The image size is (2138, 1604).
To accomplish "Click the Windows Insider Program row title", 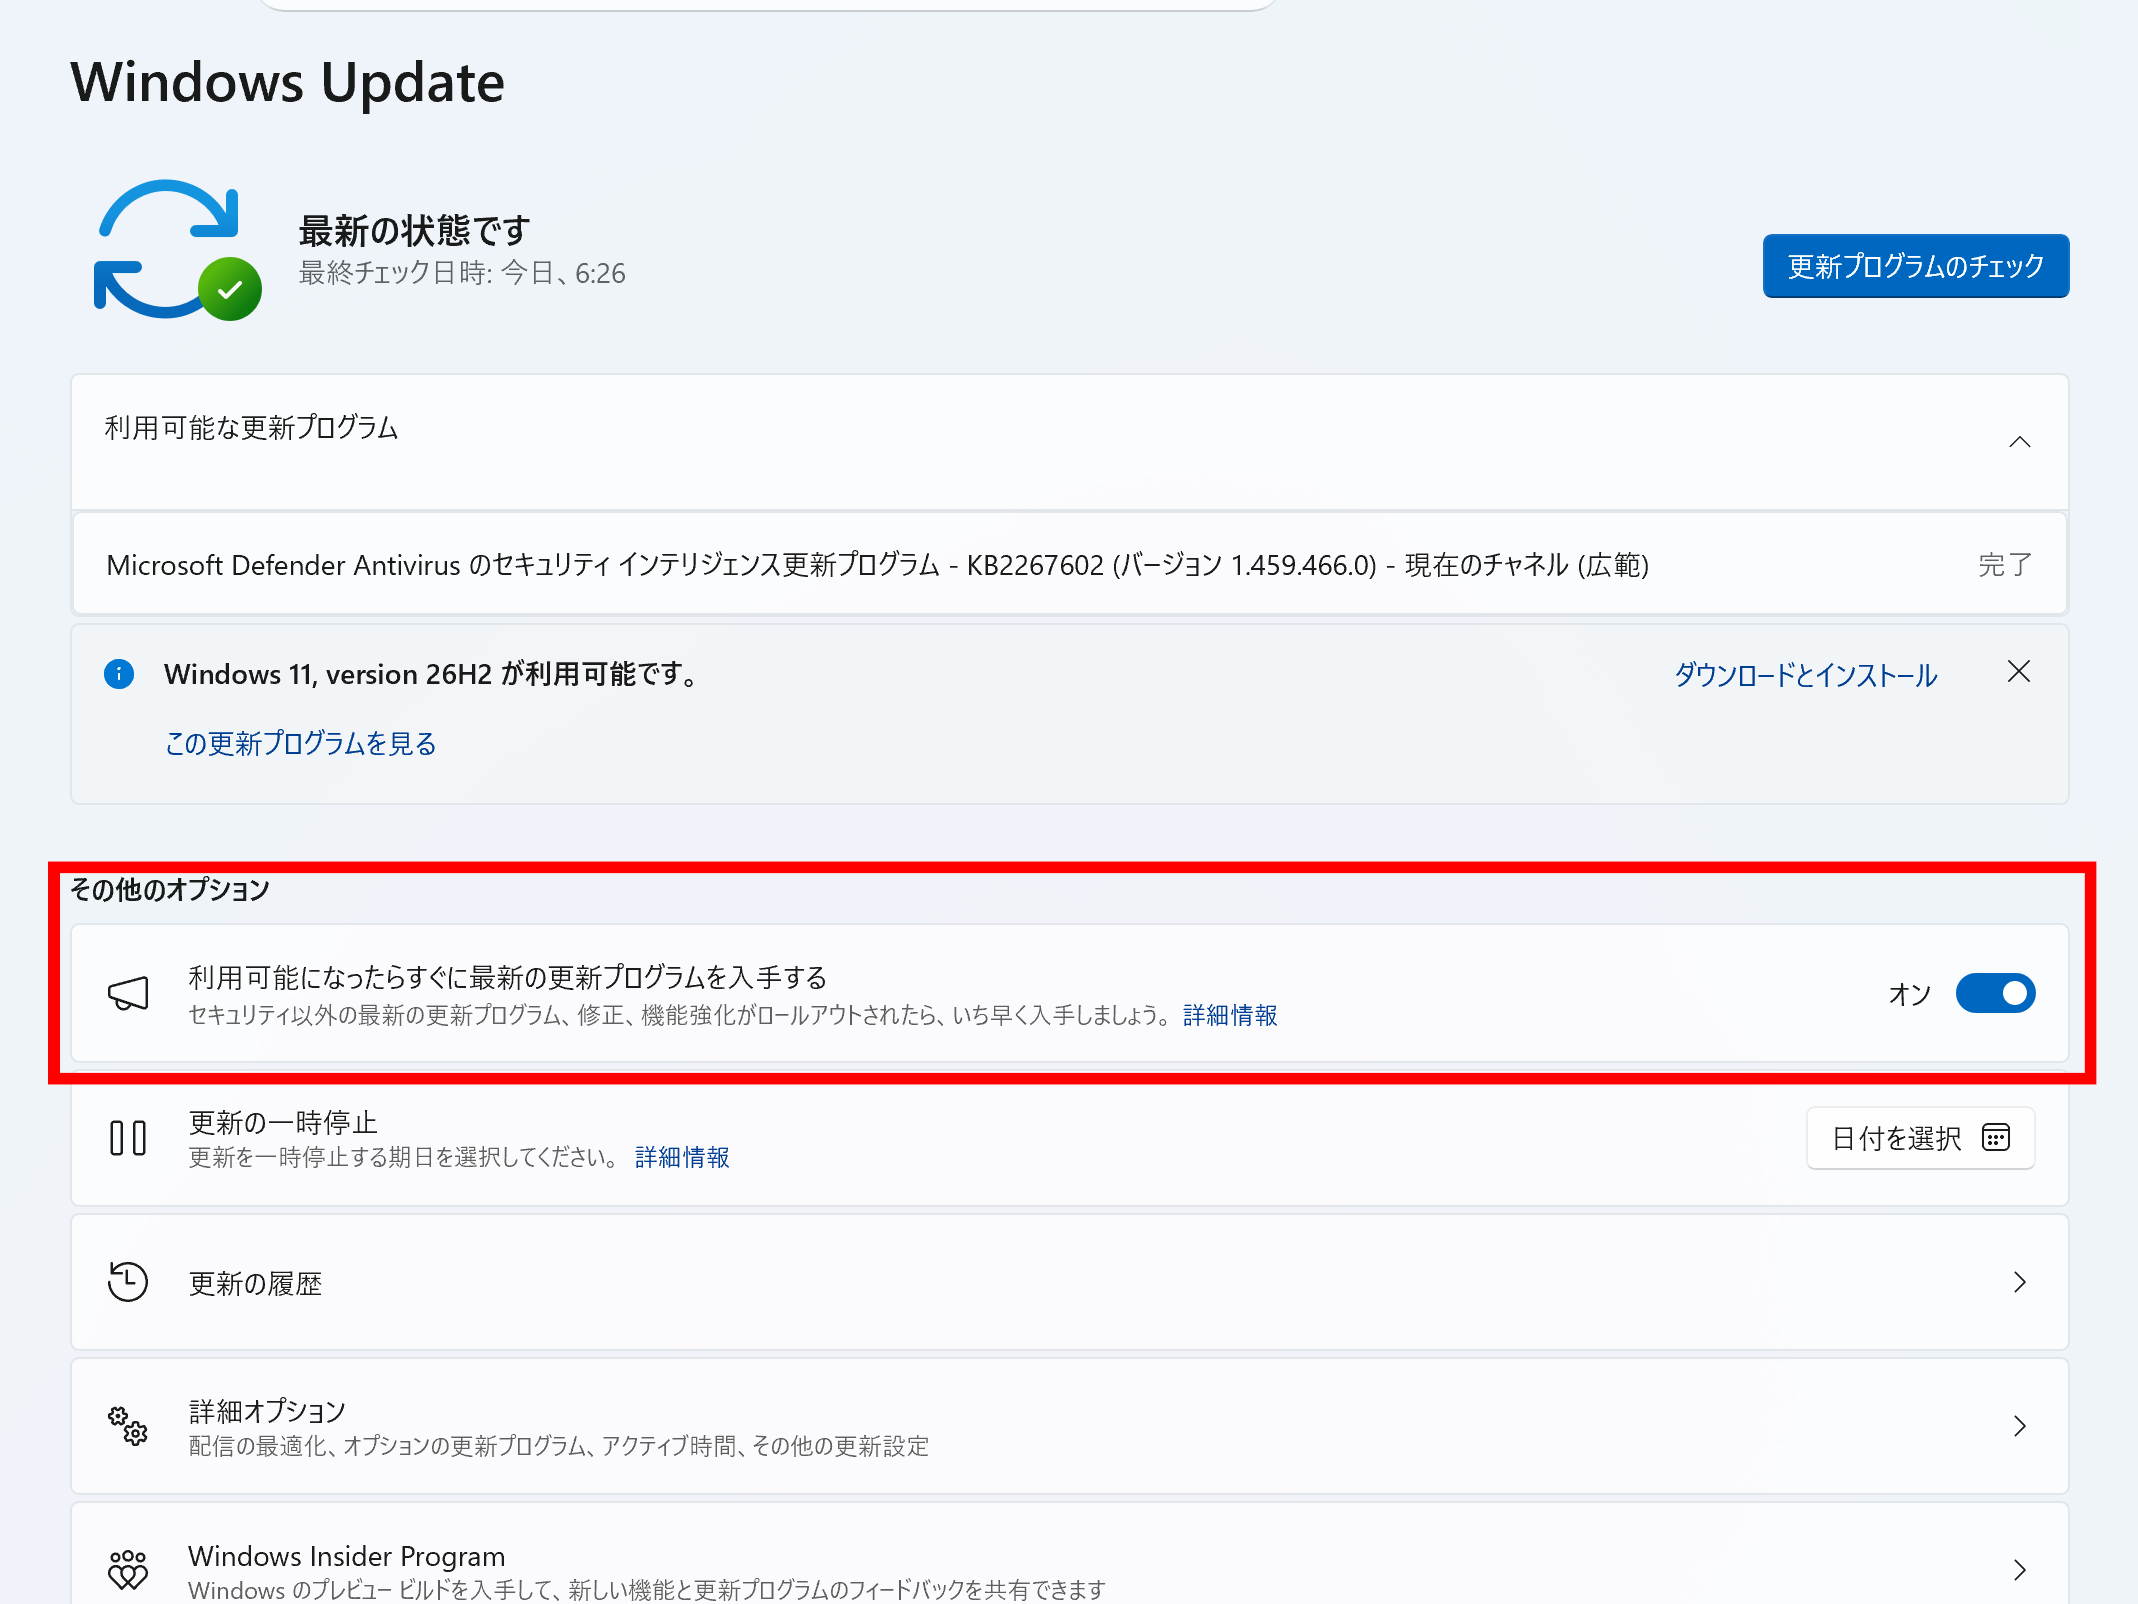I will [347, 1556].
